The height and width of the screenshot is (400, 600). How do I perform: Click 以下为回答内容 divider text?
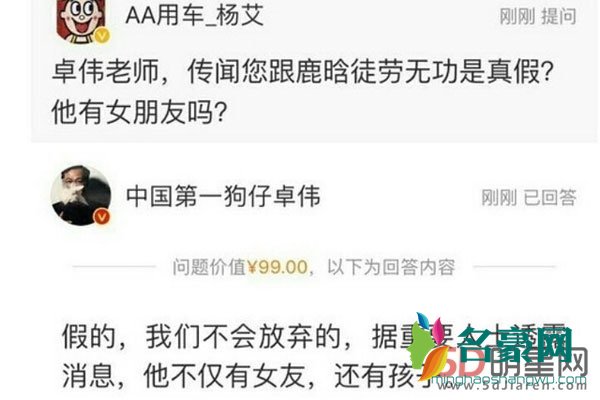(391, 267)
